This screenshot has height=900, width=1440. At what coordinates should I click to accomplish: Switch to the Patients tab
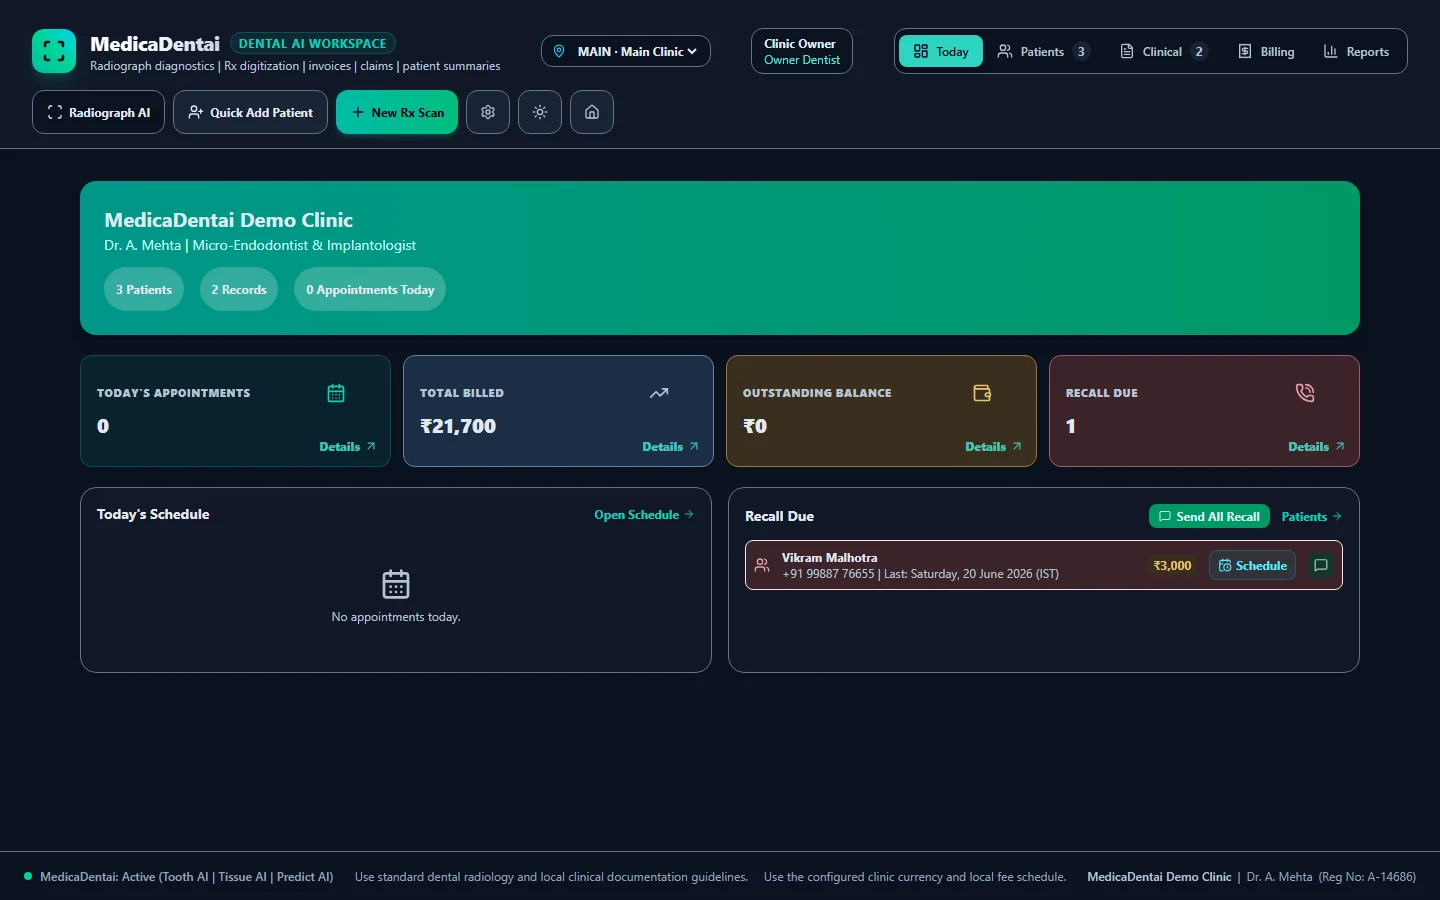(x=1043, y=51)
